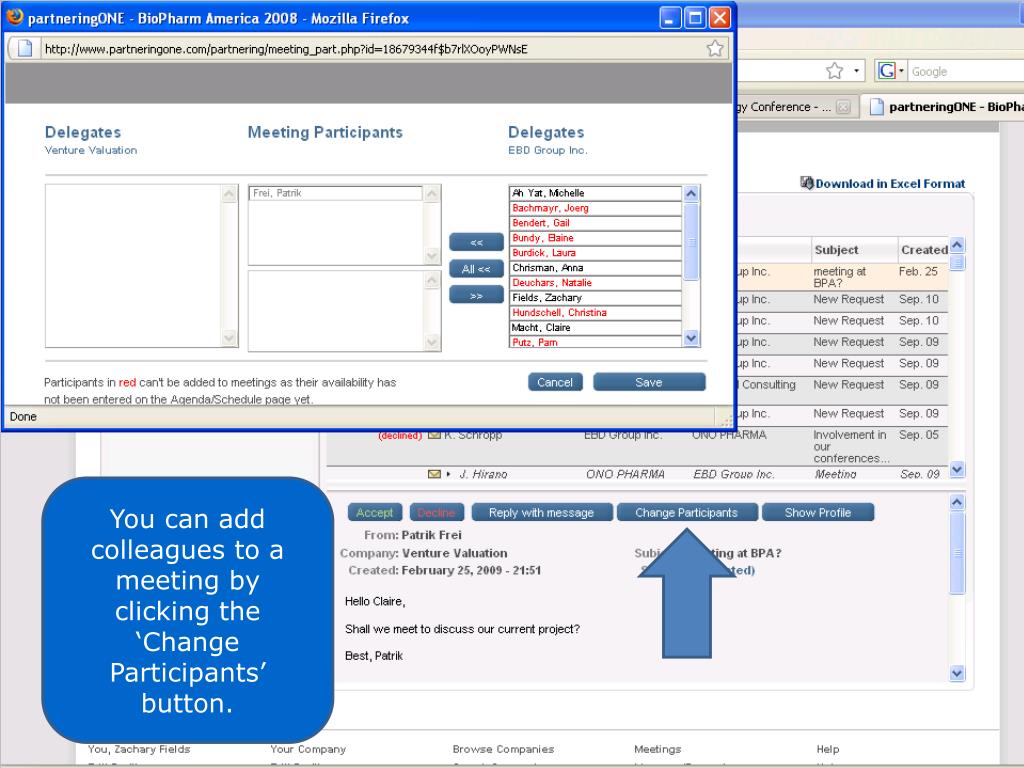The width and height of the screenshot is (1024, 768).
Task: Maximize the partneringONE popup window
Action: click(695, 18)
